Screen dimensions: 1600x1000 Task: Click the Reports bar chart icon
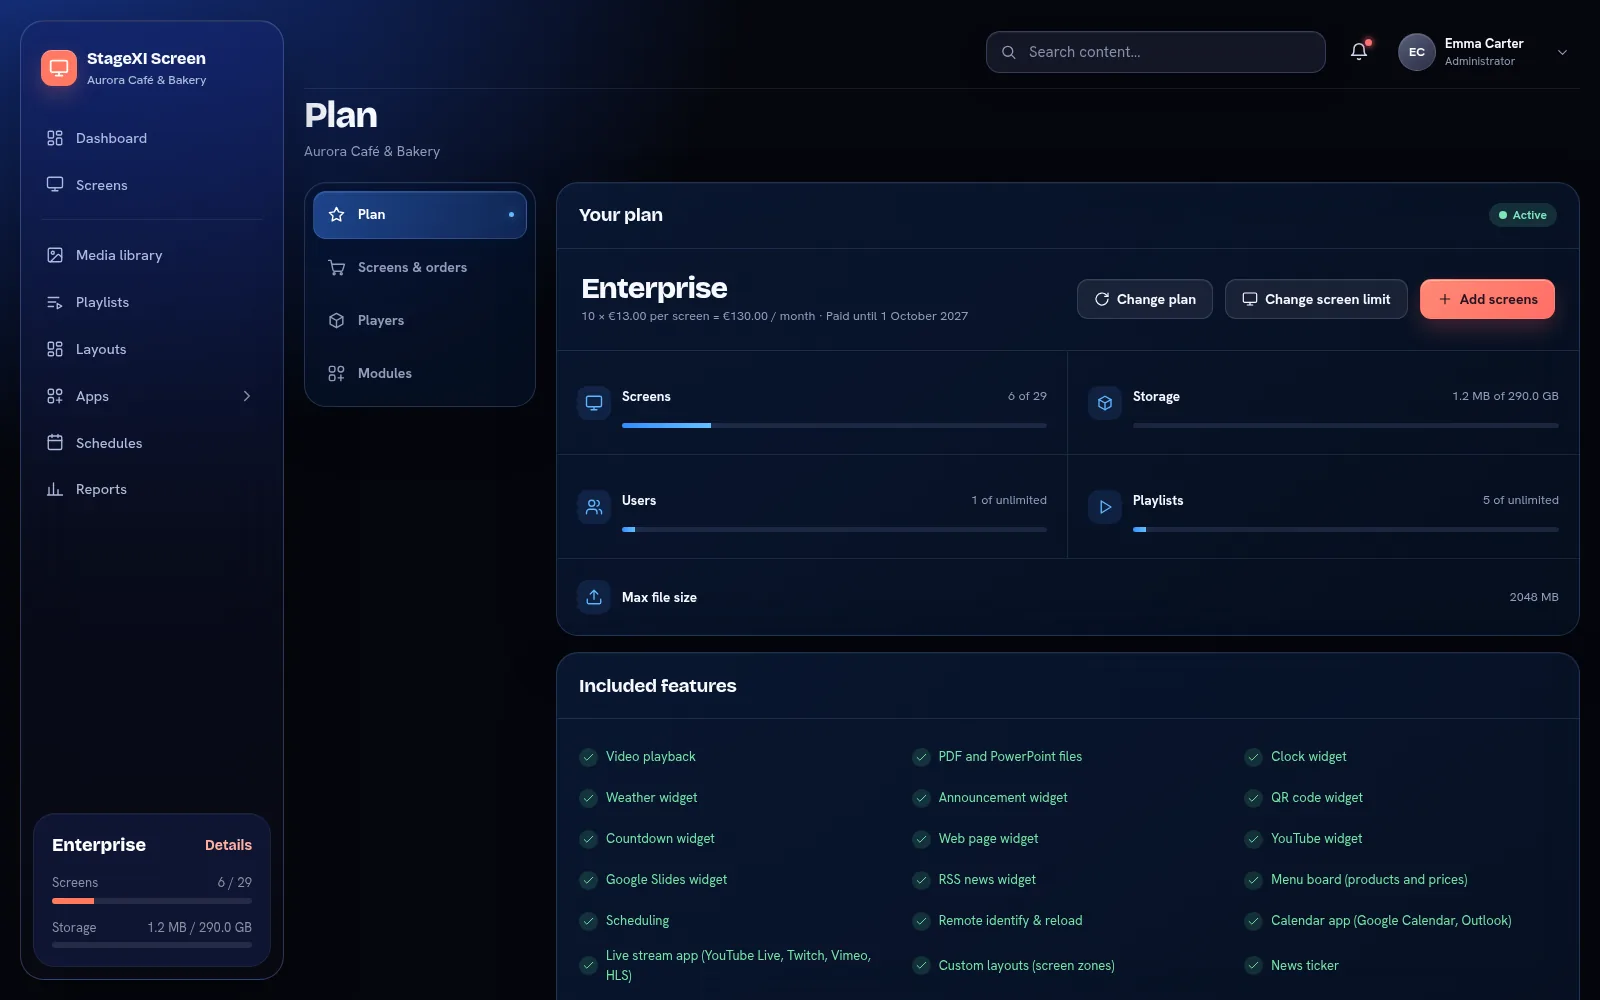coord(55,489)
